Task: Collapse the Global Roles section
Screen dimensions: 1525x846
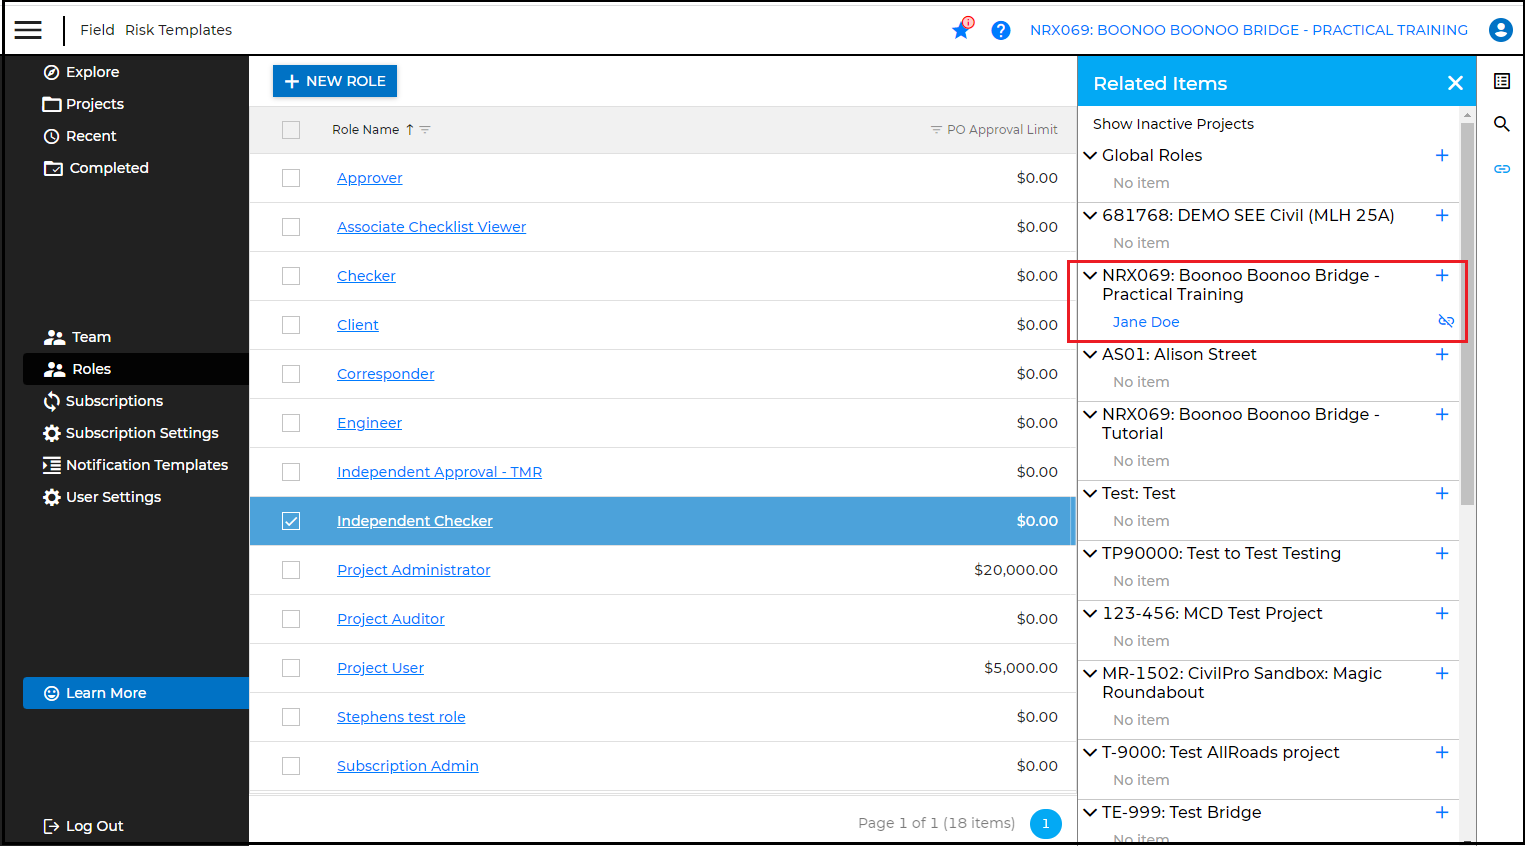Action: click(1090, 155)
